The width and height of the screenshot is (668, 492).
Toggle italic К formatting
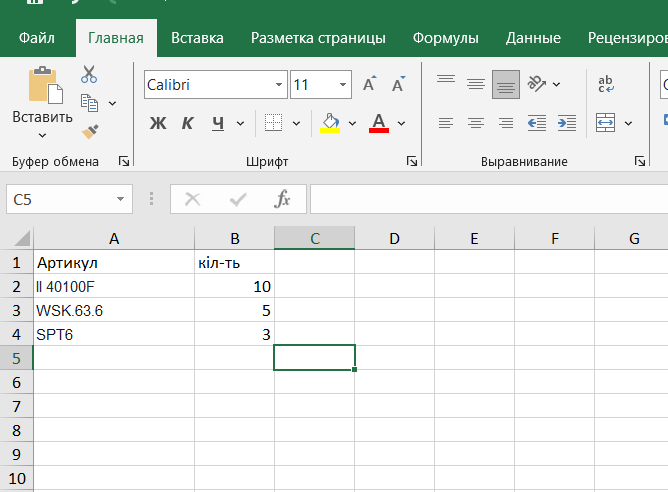187,124
